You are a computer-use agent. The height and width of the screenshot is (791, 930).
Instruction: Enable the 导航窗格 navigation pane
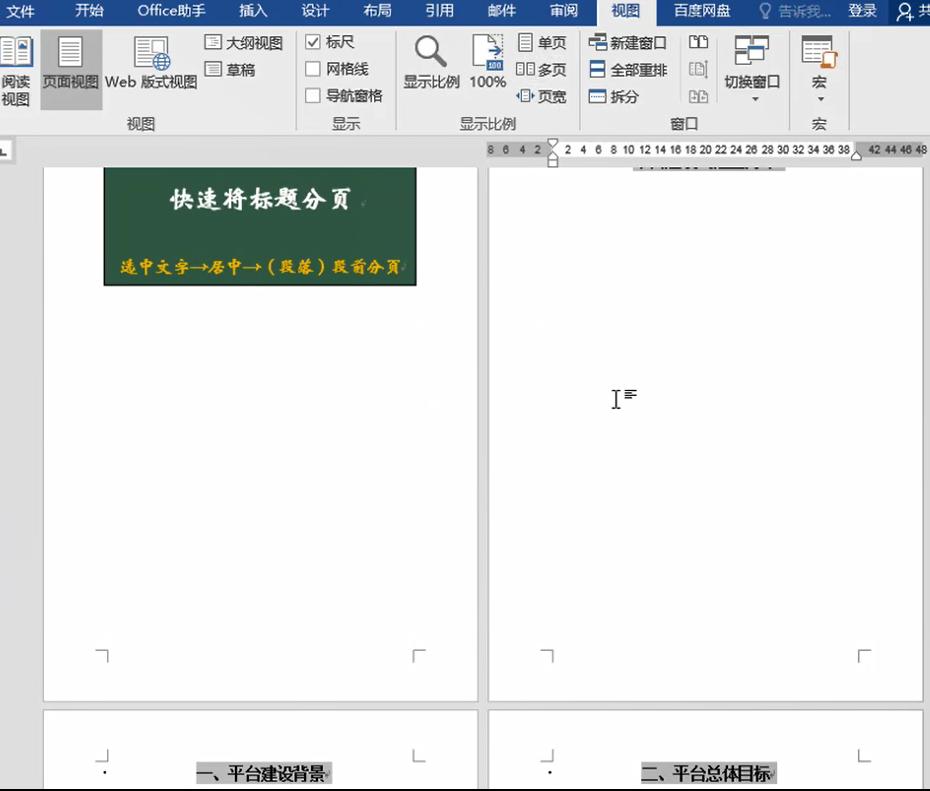point(314,96)
